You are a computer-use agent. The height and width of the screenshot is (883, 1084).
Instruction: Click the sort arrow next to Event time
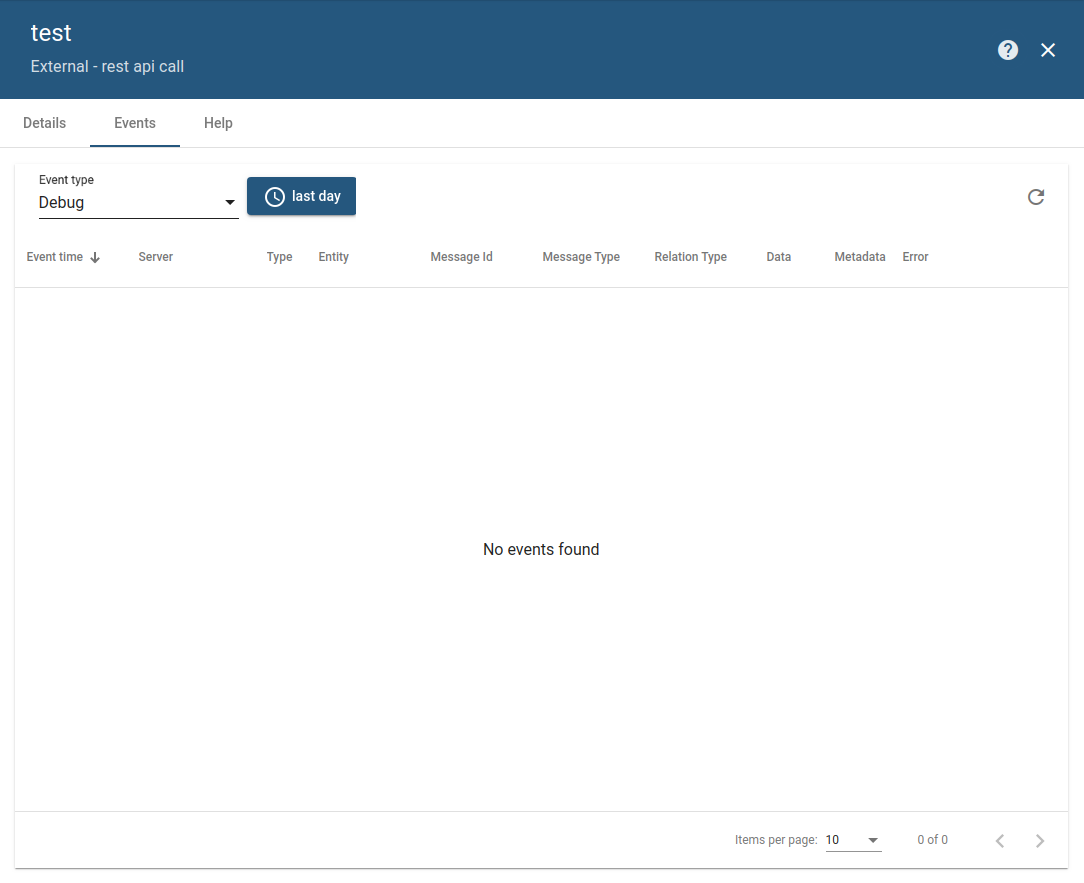96,257
